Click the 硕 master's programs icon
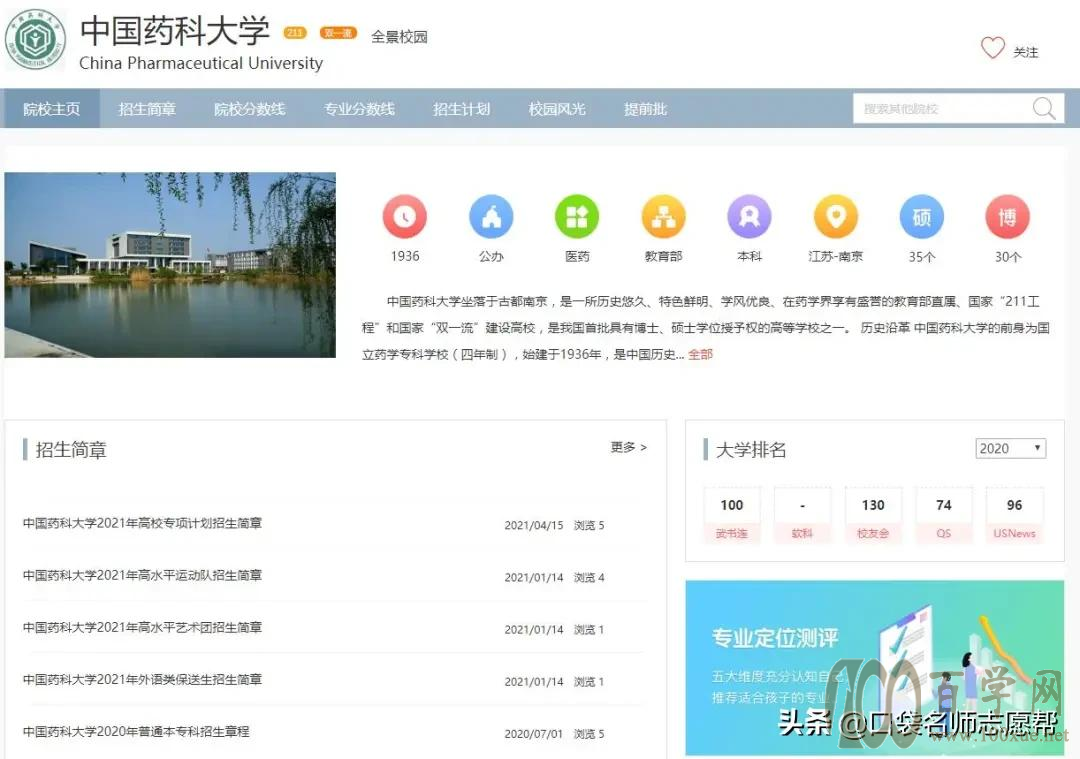This screenshot has width=1080, height=759. click(x=922, y=216)
